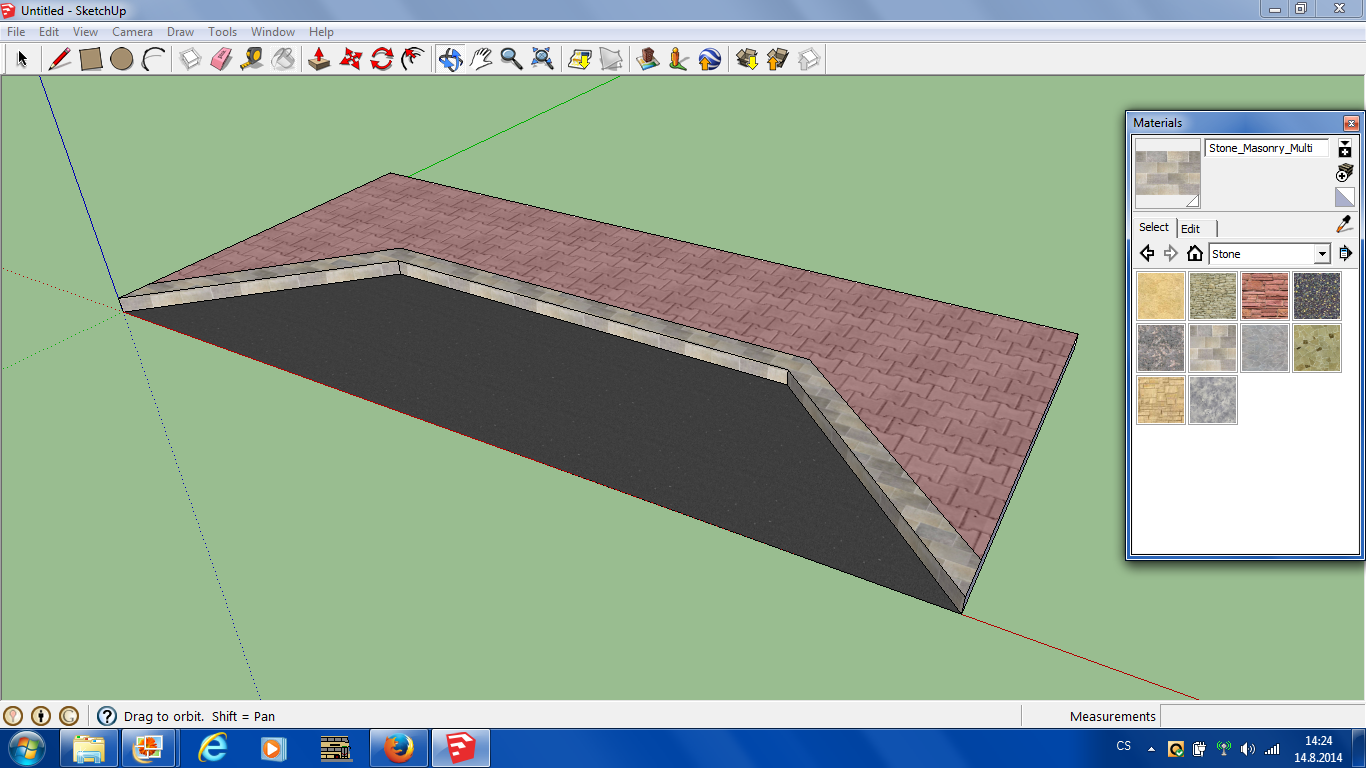This screenshot has height=768, width=1366.
Task: Select the Line pencil tool
Action: click(x=59, y=60)
